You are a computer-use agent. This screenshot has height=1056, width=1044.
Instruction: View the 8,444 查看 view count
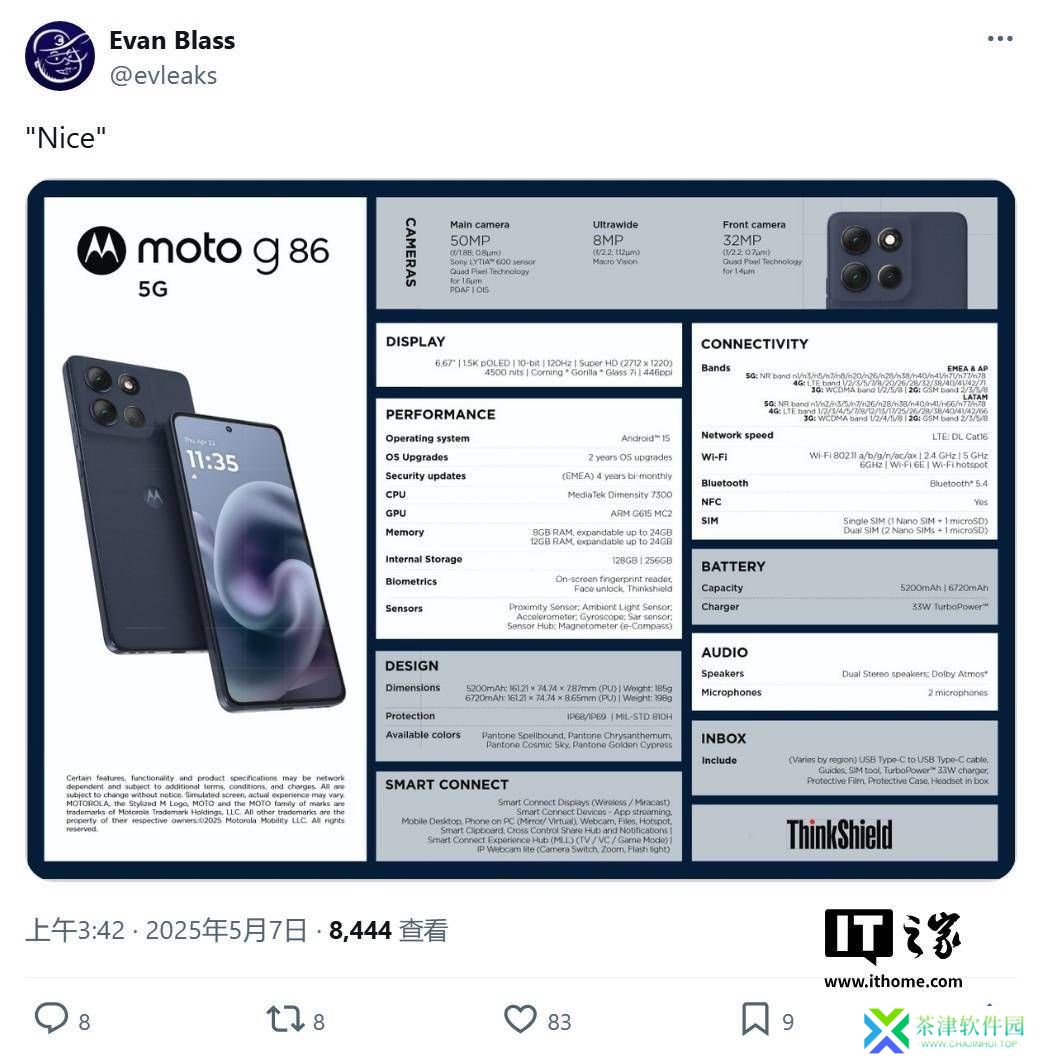[x=389, y=931]
